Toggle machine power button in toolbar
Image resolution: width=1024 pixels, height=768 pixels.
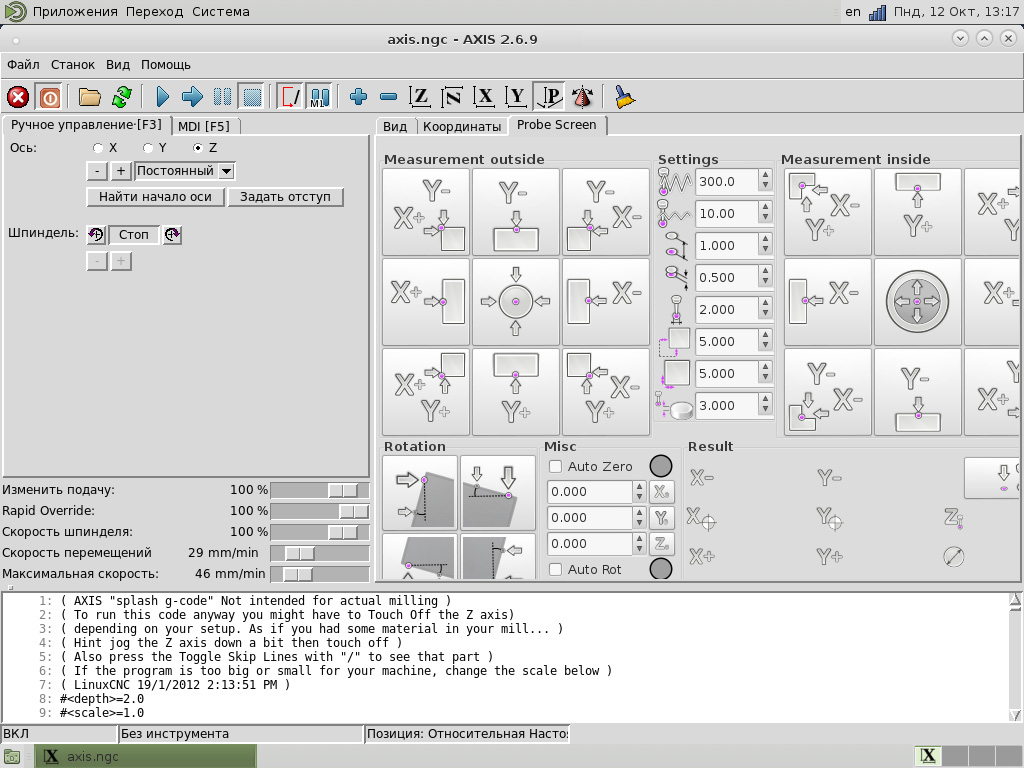(x=48, y=97)
